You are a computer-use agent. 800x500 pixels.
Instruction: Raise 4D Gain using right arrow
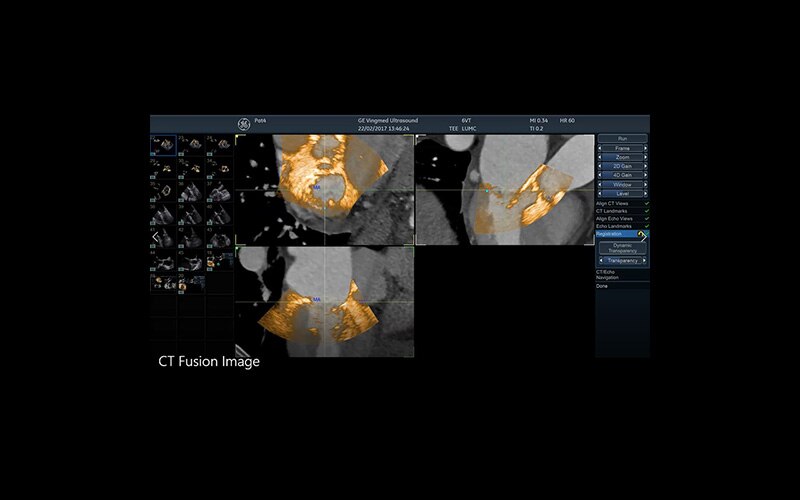[645, 175]
